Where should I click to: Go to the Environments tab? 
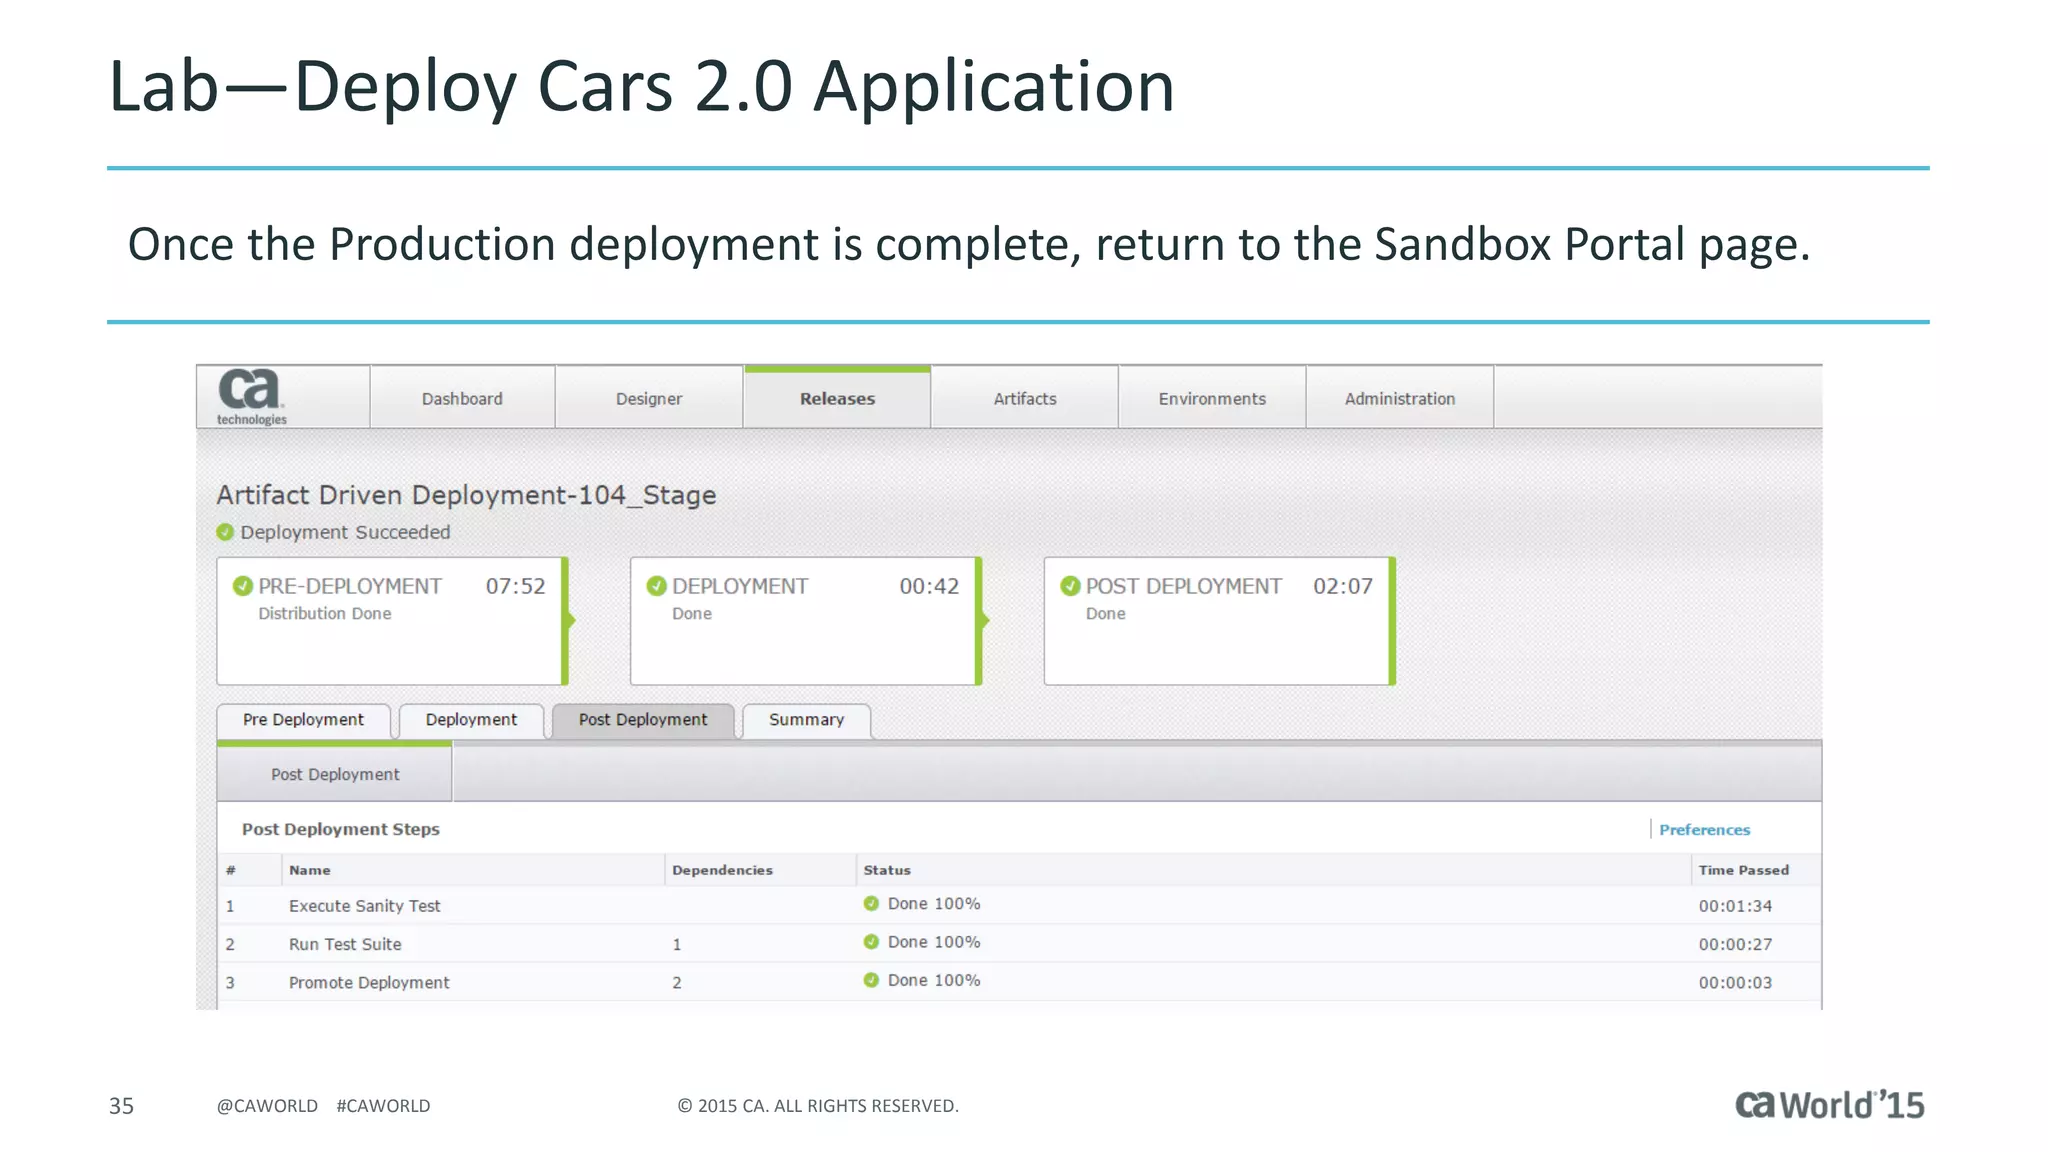pos(1212,398)
